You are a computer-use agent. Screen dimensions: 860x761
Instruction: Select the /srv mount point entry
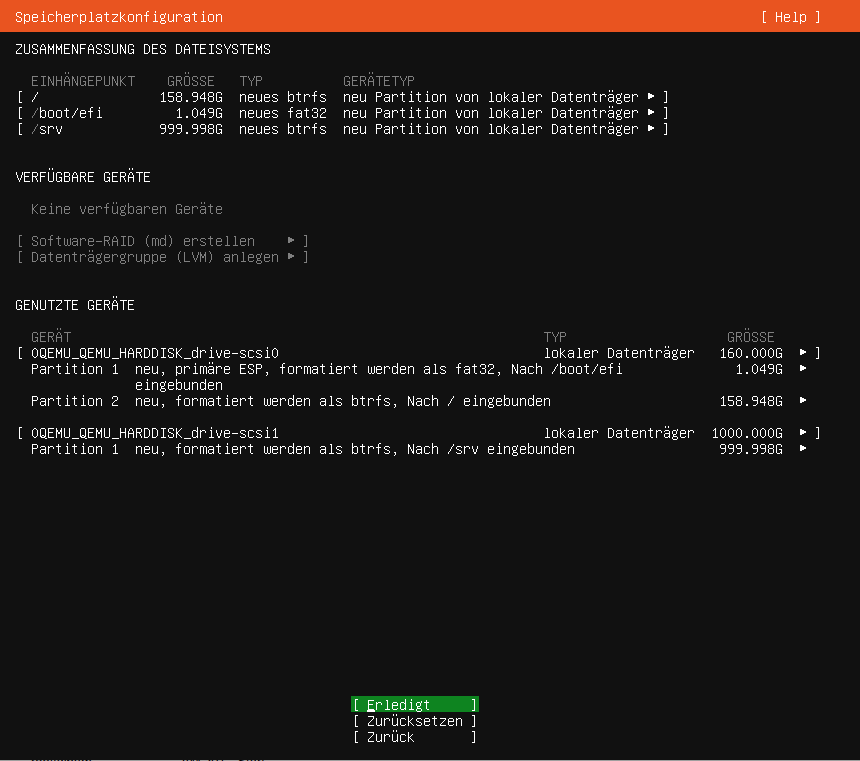[x=343, y=128]
